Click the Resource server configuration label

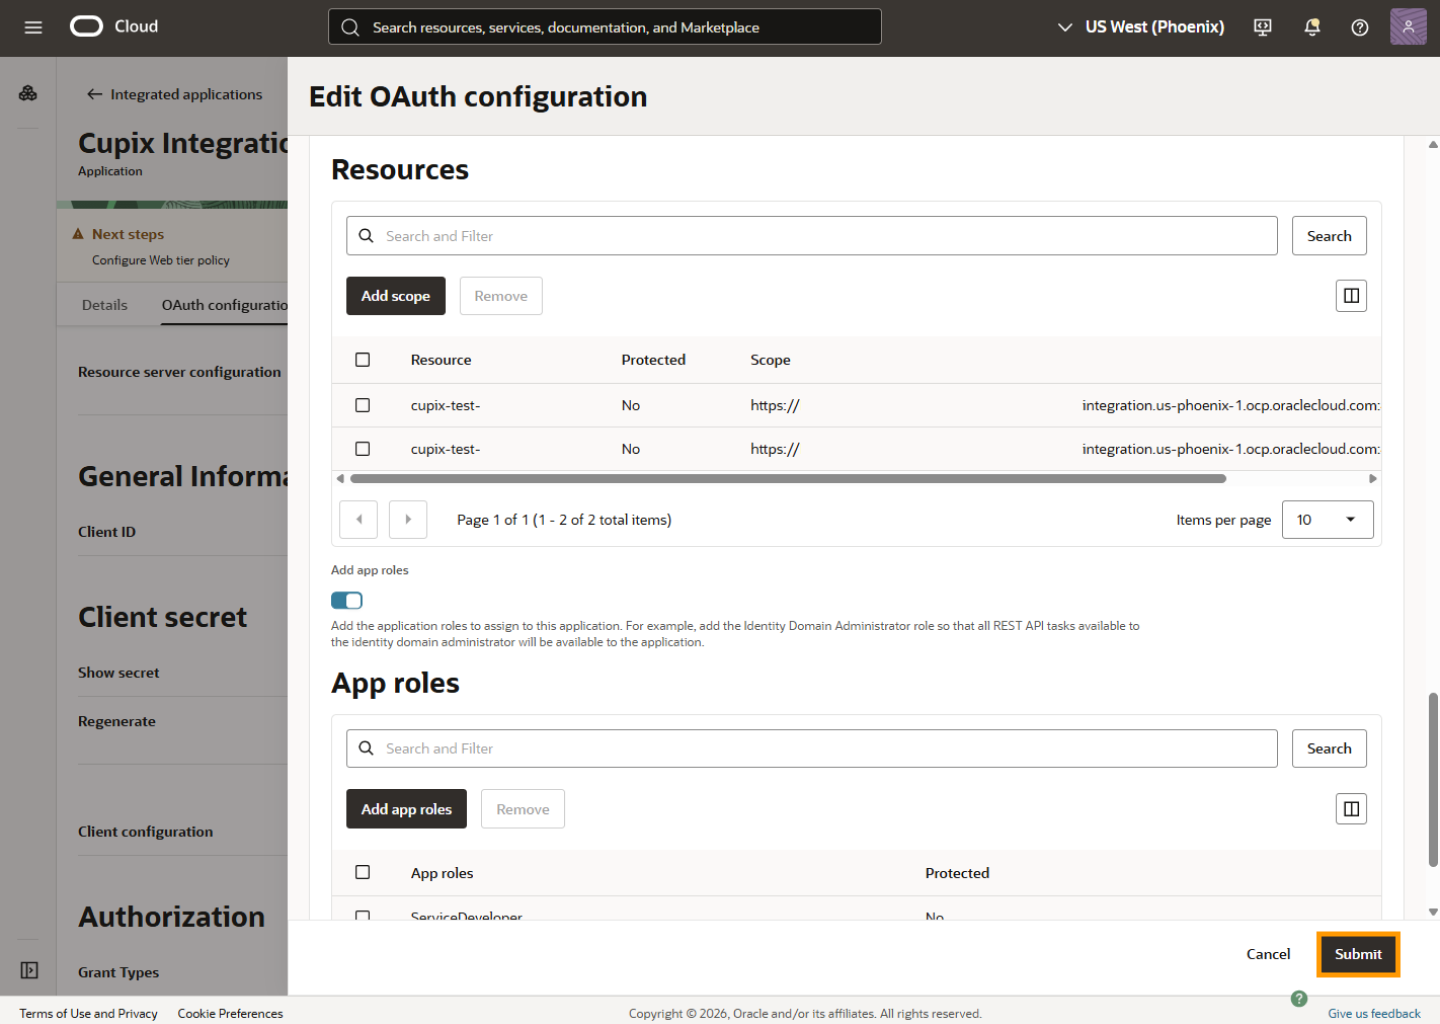coord(180,372)
